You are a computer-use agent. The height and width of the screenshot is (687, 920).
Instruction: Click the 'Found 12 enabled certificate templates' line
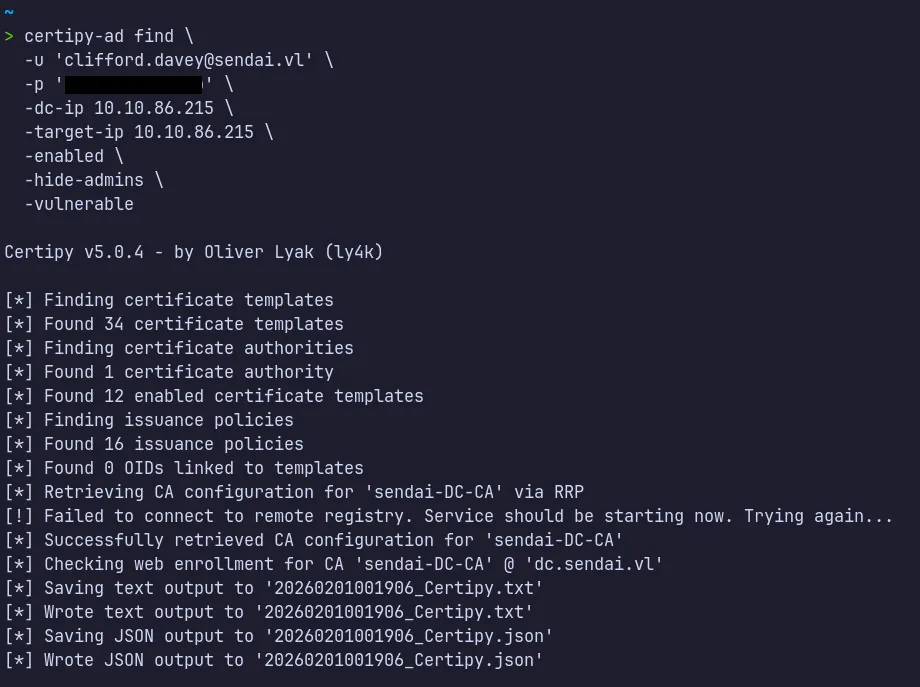click(233, 396)
